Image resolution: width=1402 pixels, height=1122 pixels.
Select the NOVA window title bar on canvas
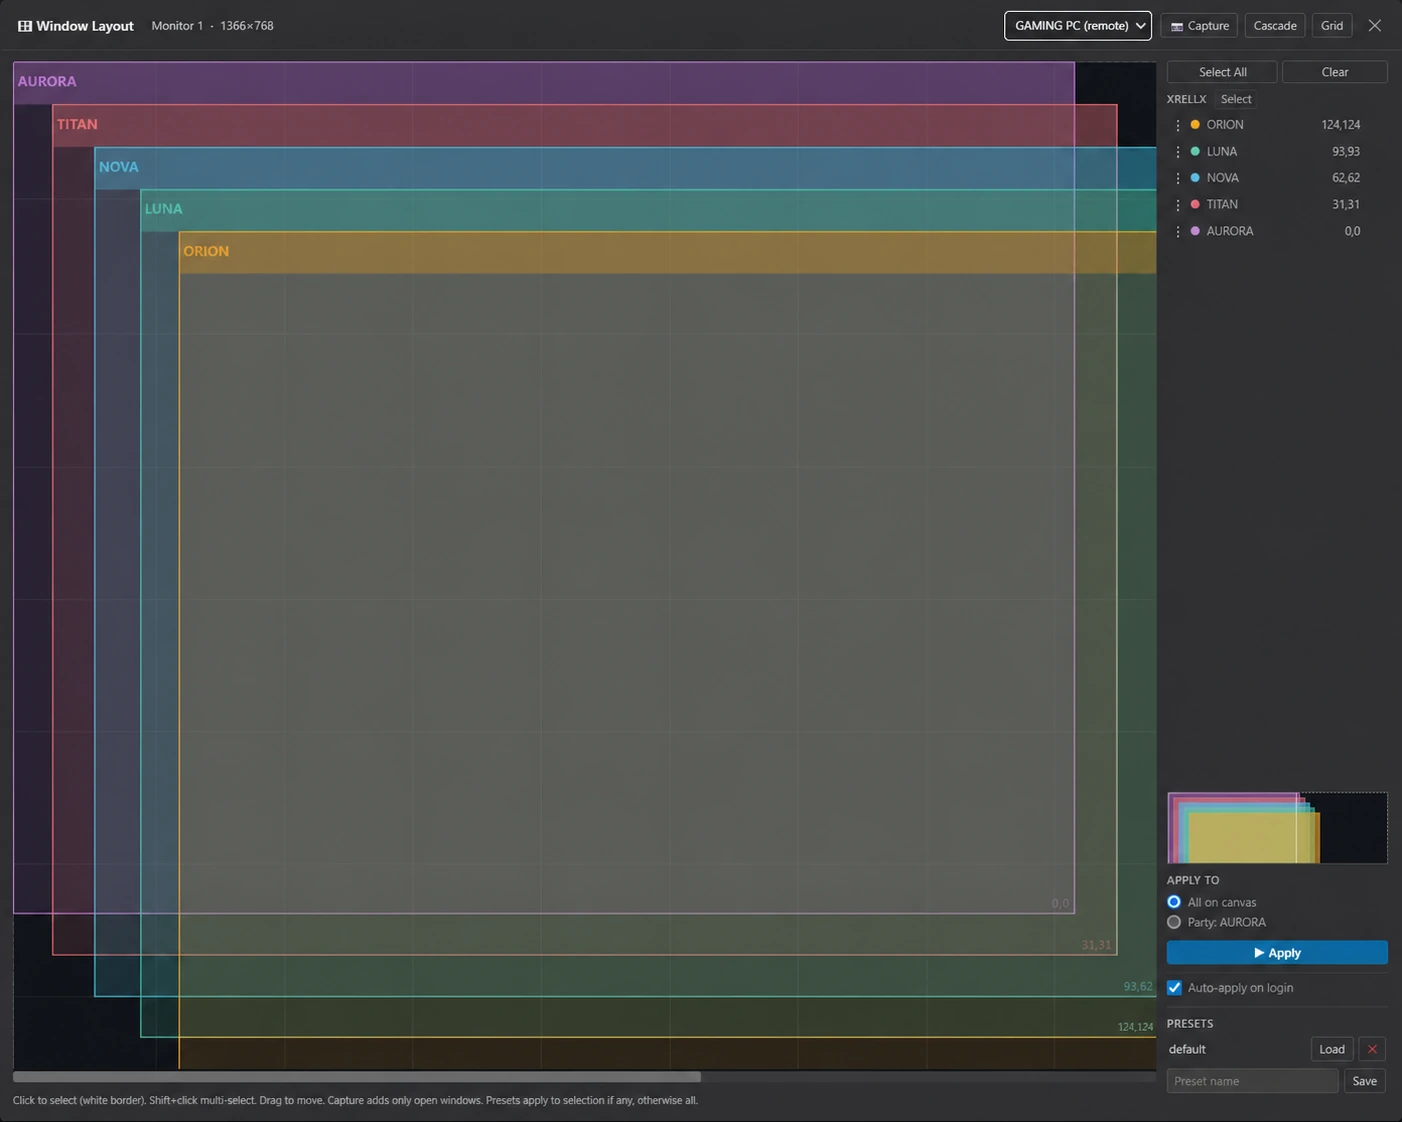(626, 168)
